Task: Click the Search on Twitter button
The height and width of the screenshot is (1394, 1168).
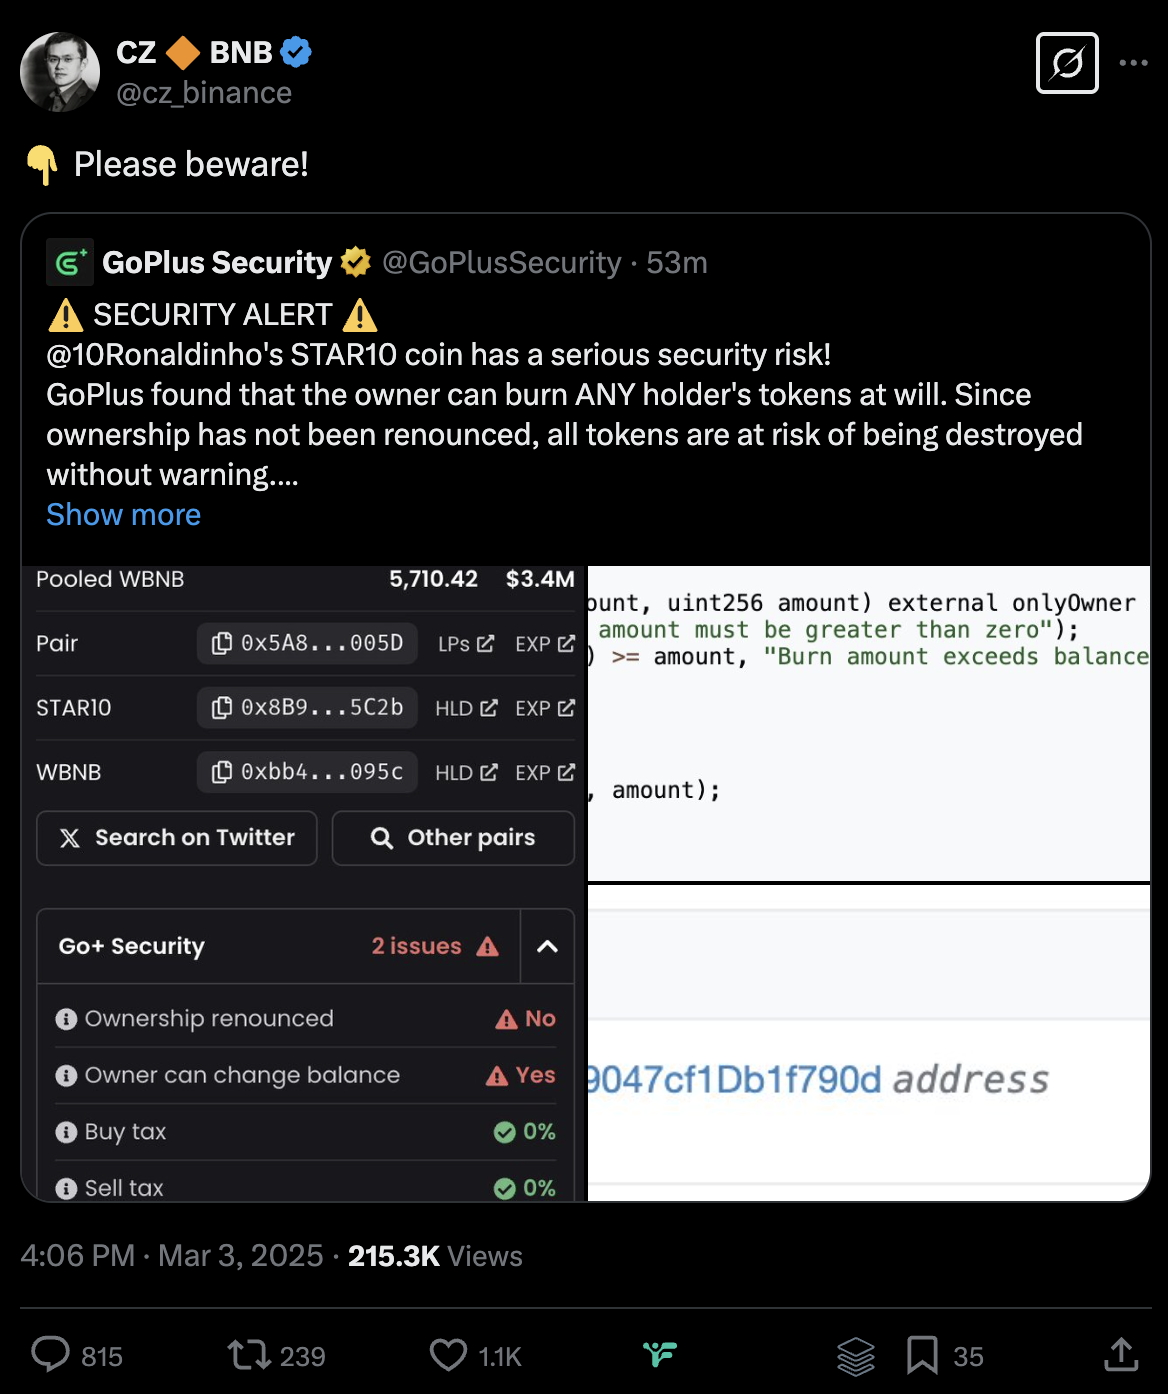Action: click(177, 837)
